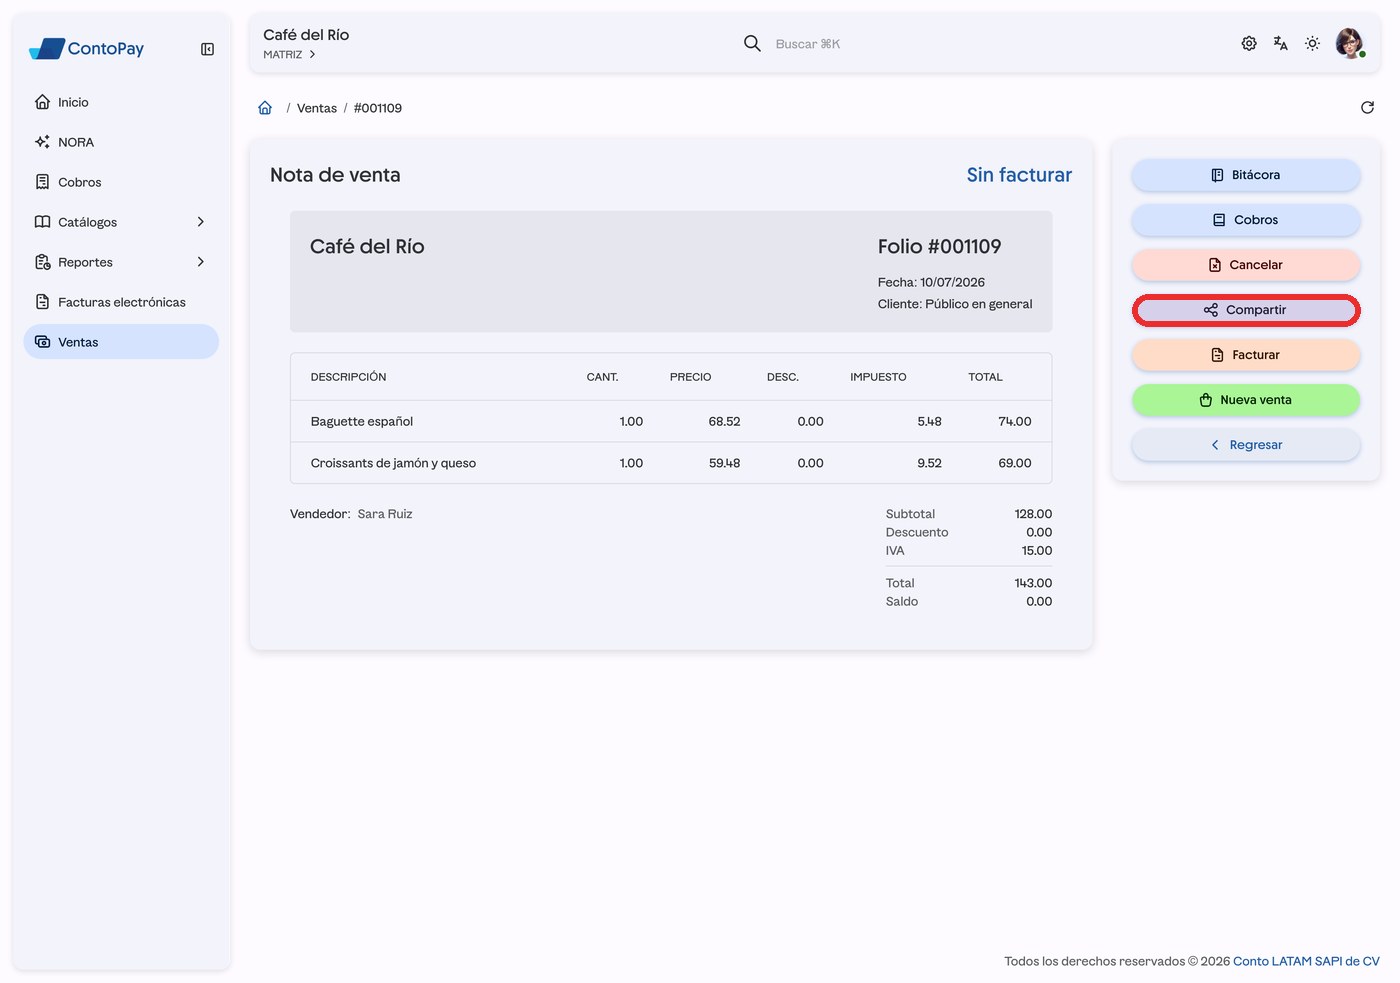Click the Cancelar button
Viewport: 1400px width, 983px height.
(1246, 265)
